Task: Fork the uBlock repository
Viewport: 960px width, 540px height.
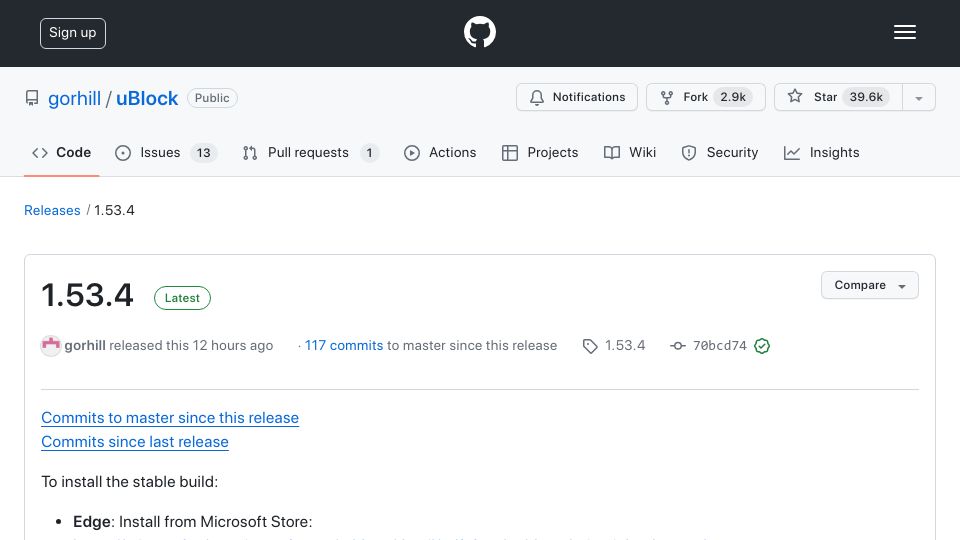Action: pyautogui.click(x=705, y=97)
